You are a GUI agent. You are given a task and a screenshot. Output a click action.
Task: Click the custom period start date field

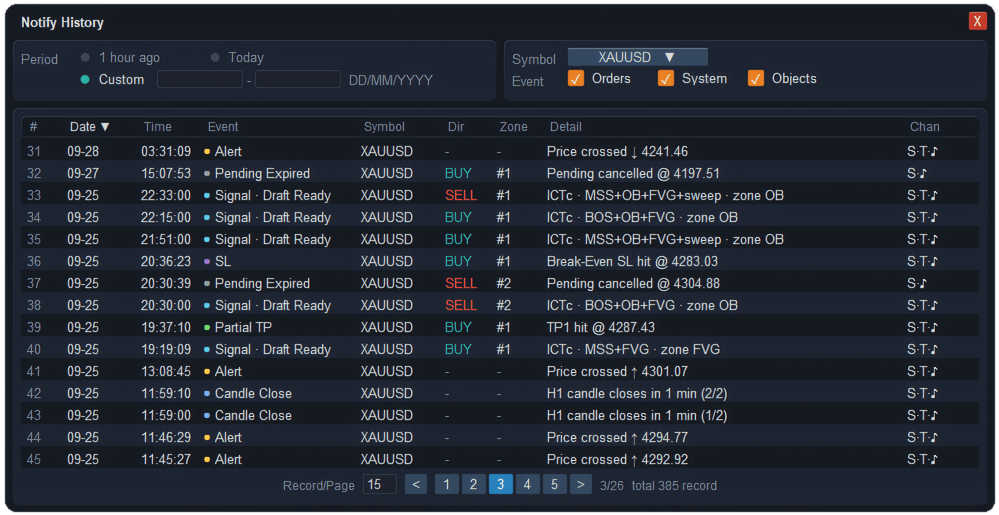click(200, 80)
